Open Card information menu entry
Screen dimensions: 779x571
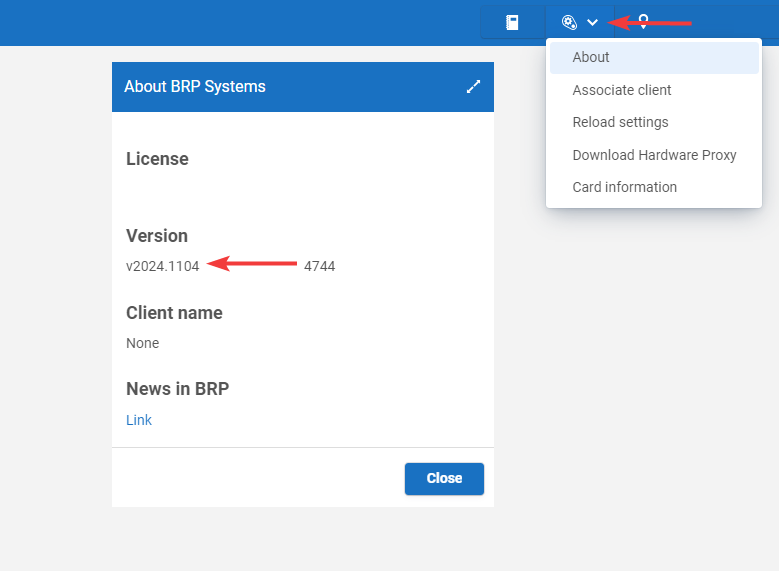654,187
